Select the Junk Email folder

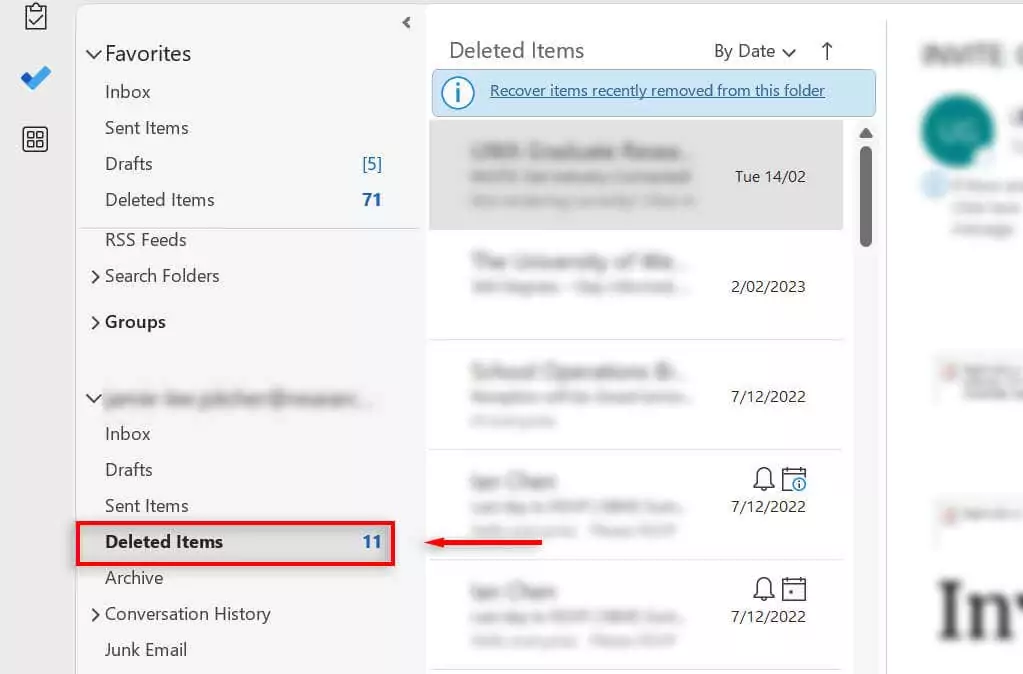[x=146, y=650]
